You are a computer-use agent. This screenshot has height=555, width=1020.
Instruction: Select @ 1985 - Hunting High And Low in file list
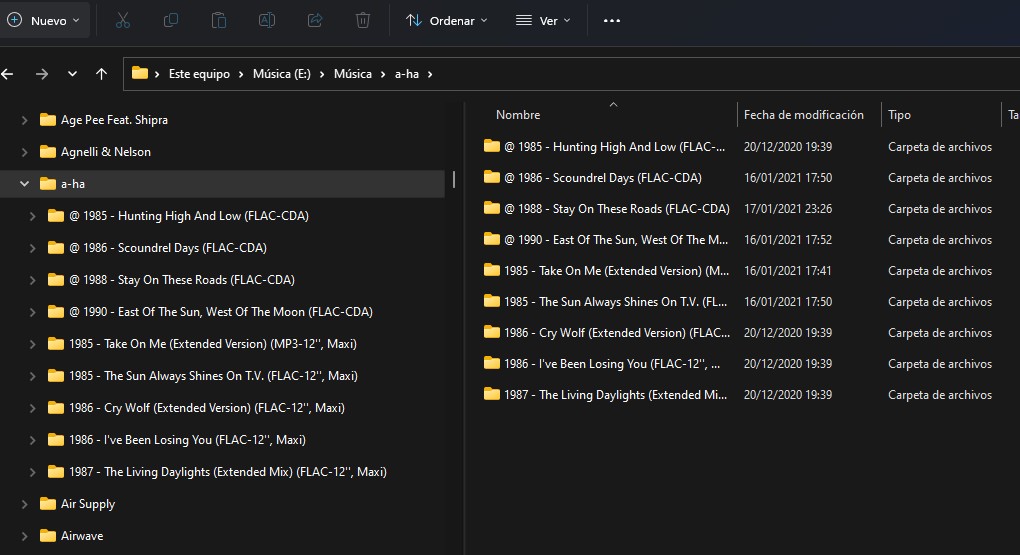[x=614, y=146]
